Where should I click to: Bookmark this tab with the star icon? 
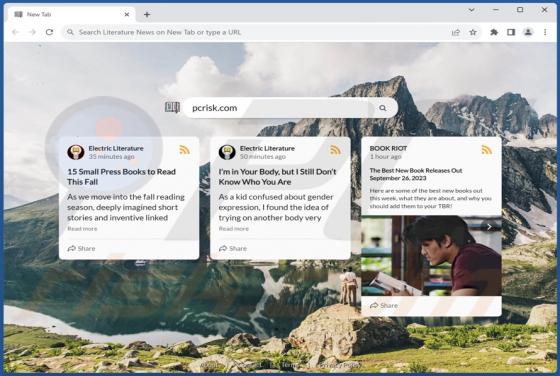pyautogui.click(x=473, y=32)
